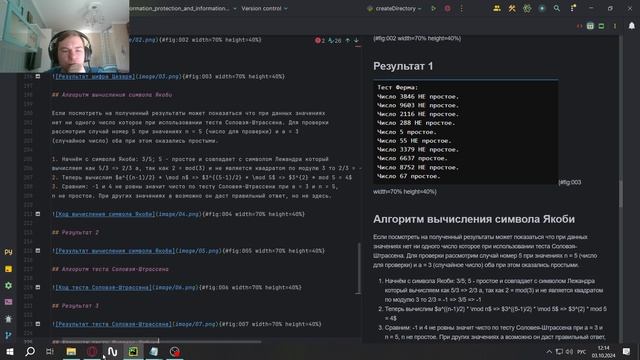This screenshot has height=360, width=640.
Task: Open Problems tool window in sidebar
Action: point(8,319)
